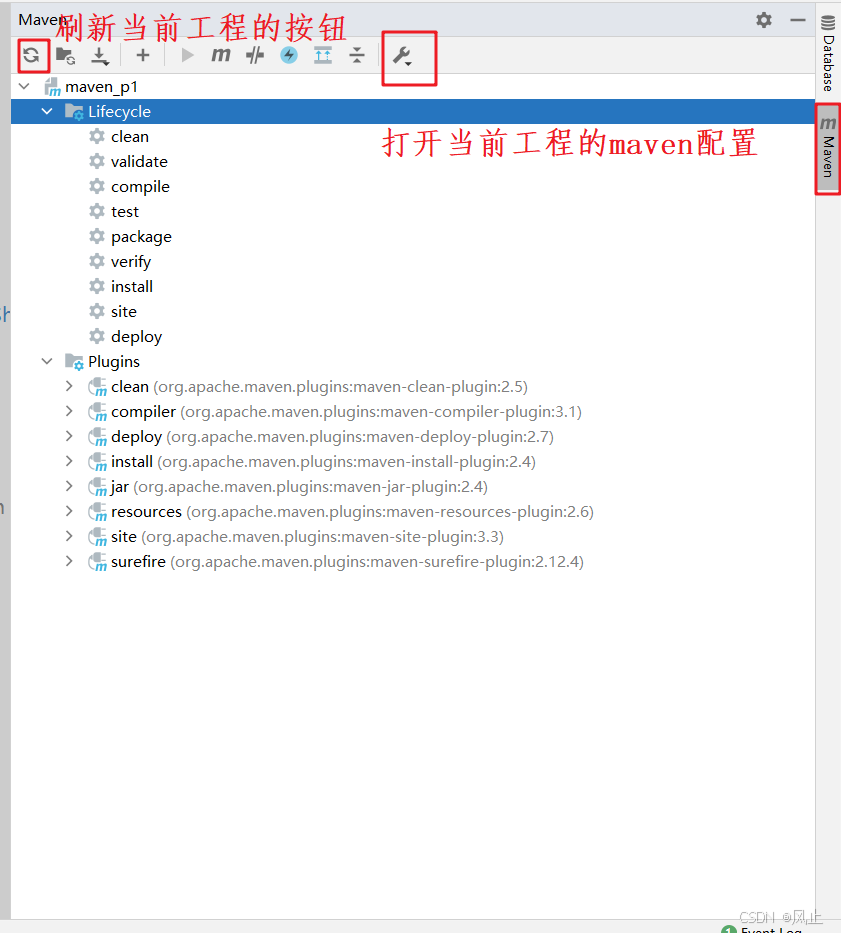Hide the Maven tool window
The width and height of the screenshot is (841, 933).
798,20
